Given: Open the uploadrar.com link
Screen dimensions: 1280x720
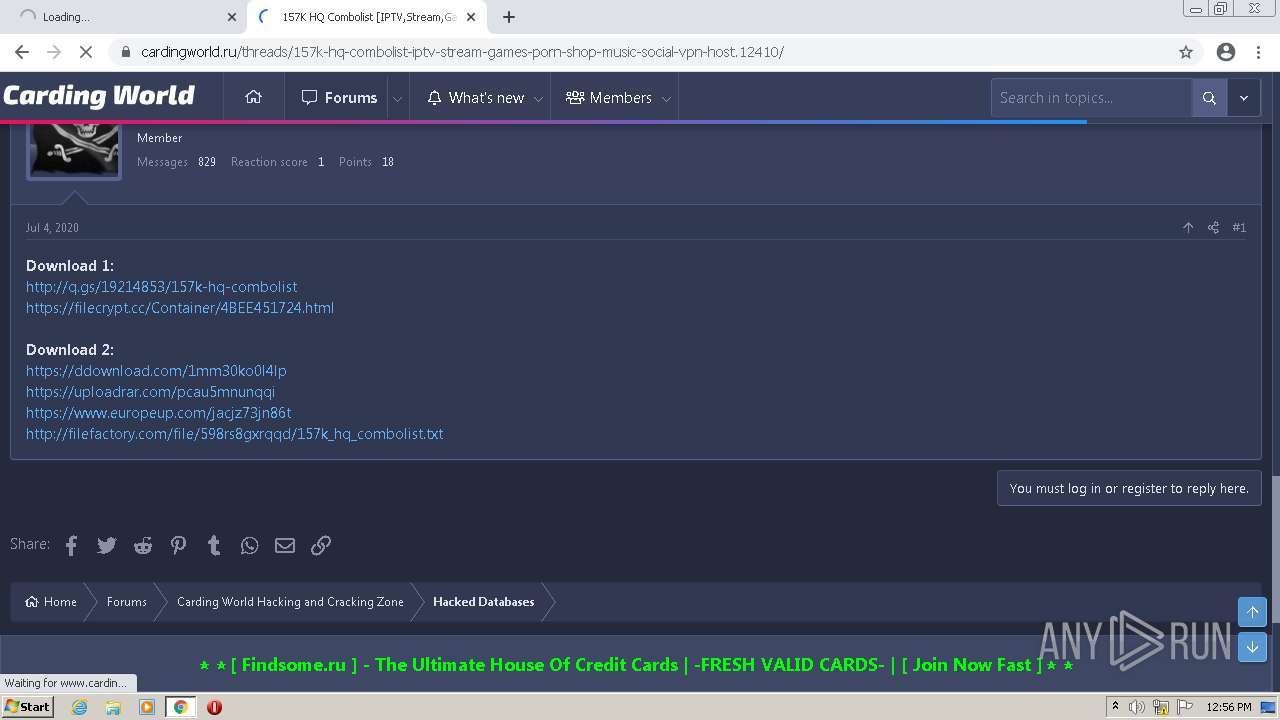Looking at the screenshot, I should pyautogui.click(x=150, y=391).
